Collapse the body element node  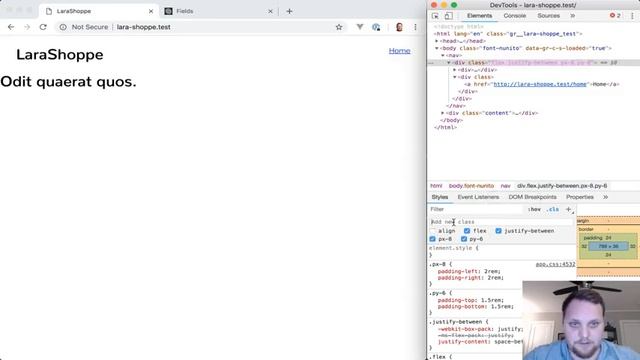tap(436, 49)
